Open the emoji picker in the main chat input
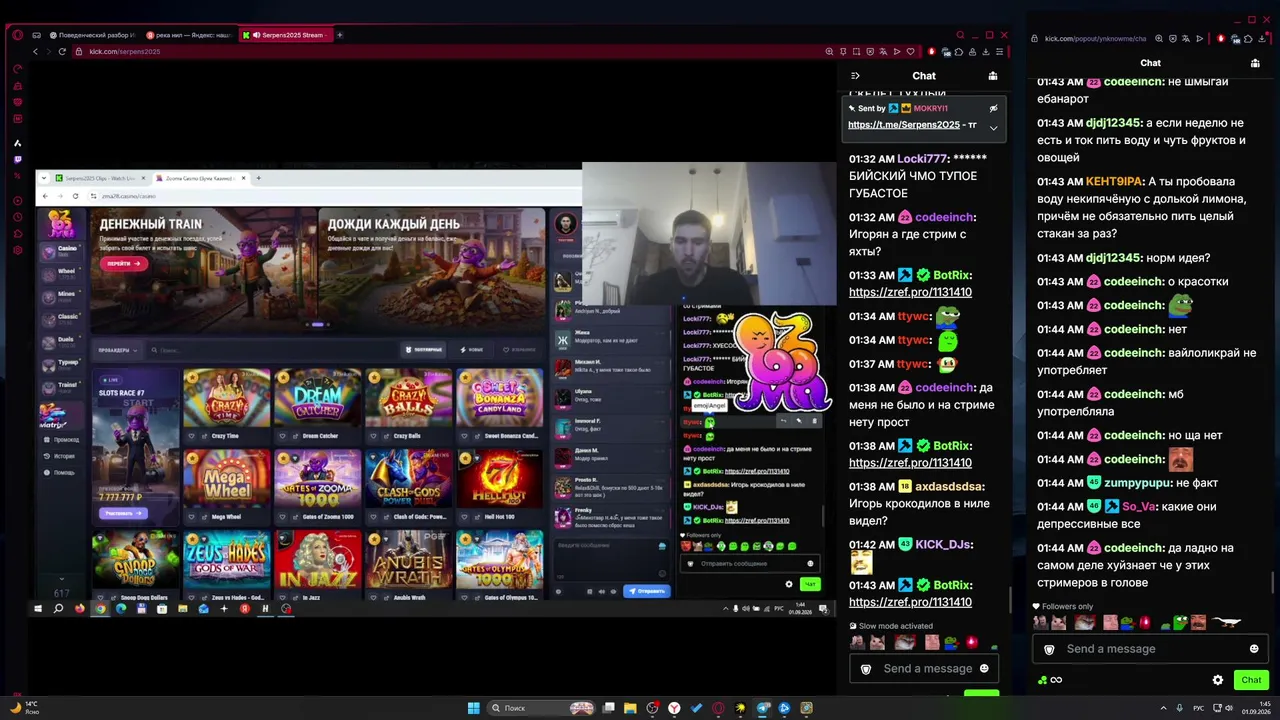 [x=984, y=668]
